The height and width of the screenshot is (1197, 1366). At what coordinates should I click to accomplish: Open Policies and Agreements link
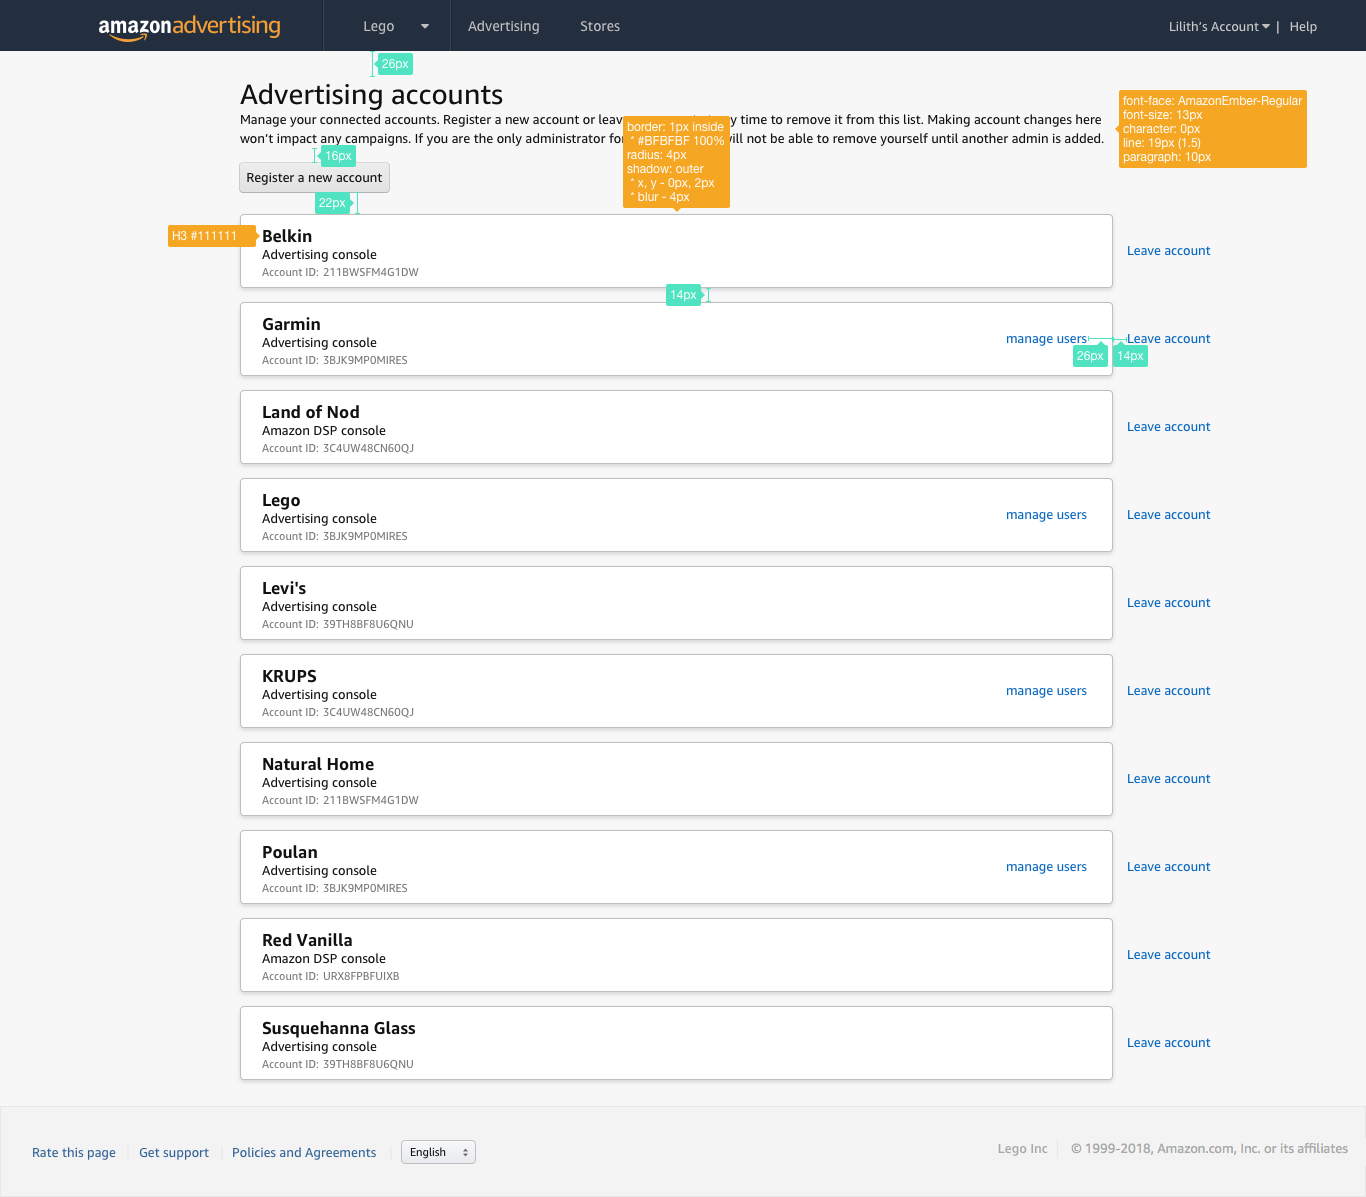(304, 1153)
